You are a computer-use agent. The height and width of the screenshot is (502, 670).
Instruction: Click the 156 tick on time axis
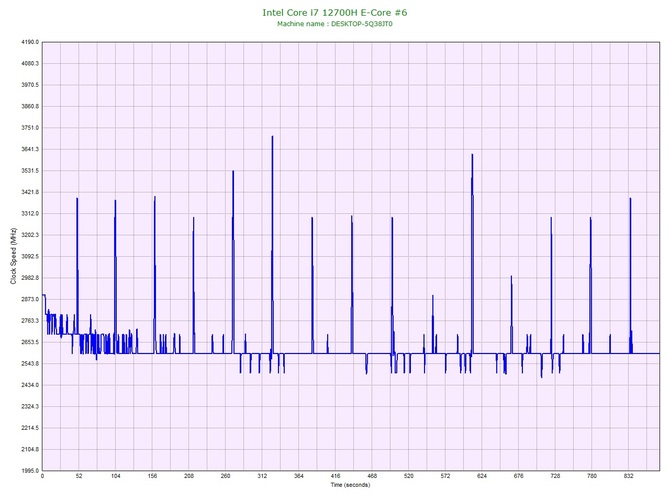click(152, 476)
